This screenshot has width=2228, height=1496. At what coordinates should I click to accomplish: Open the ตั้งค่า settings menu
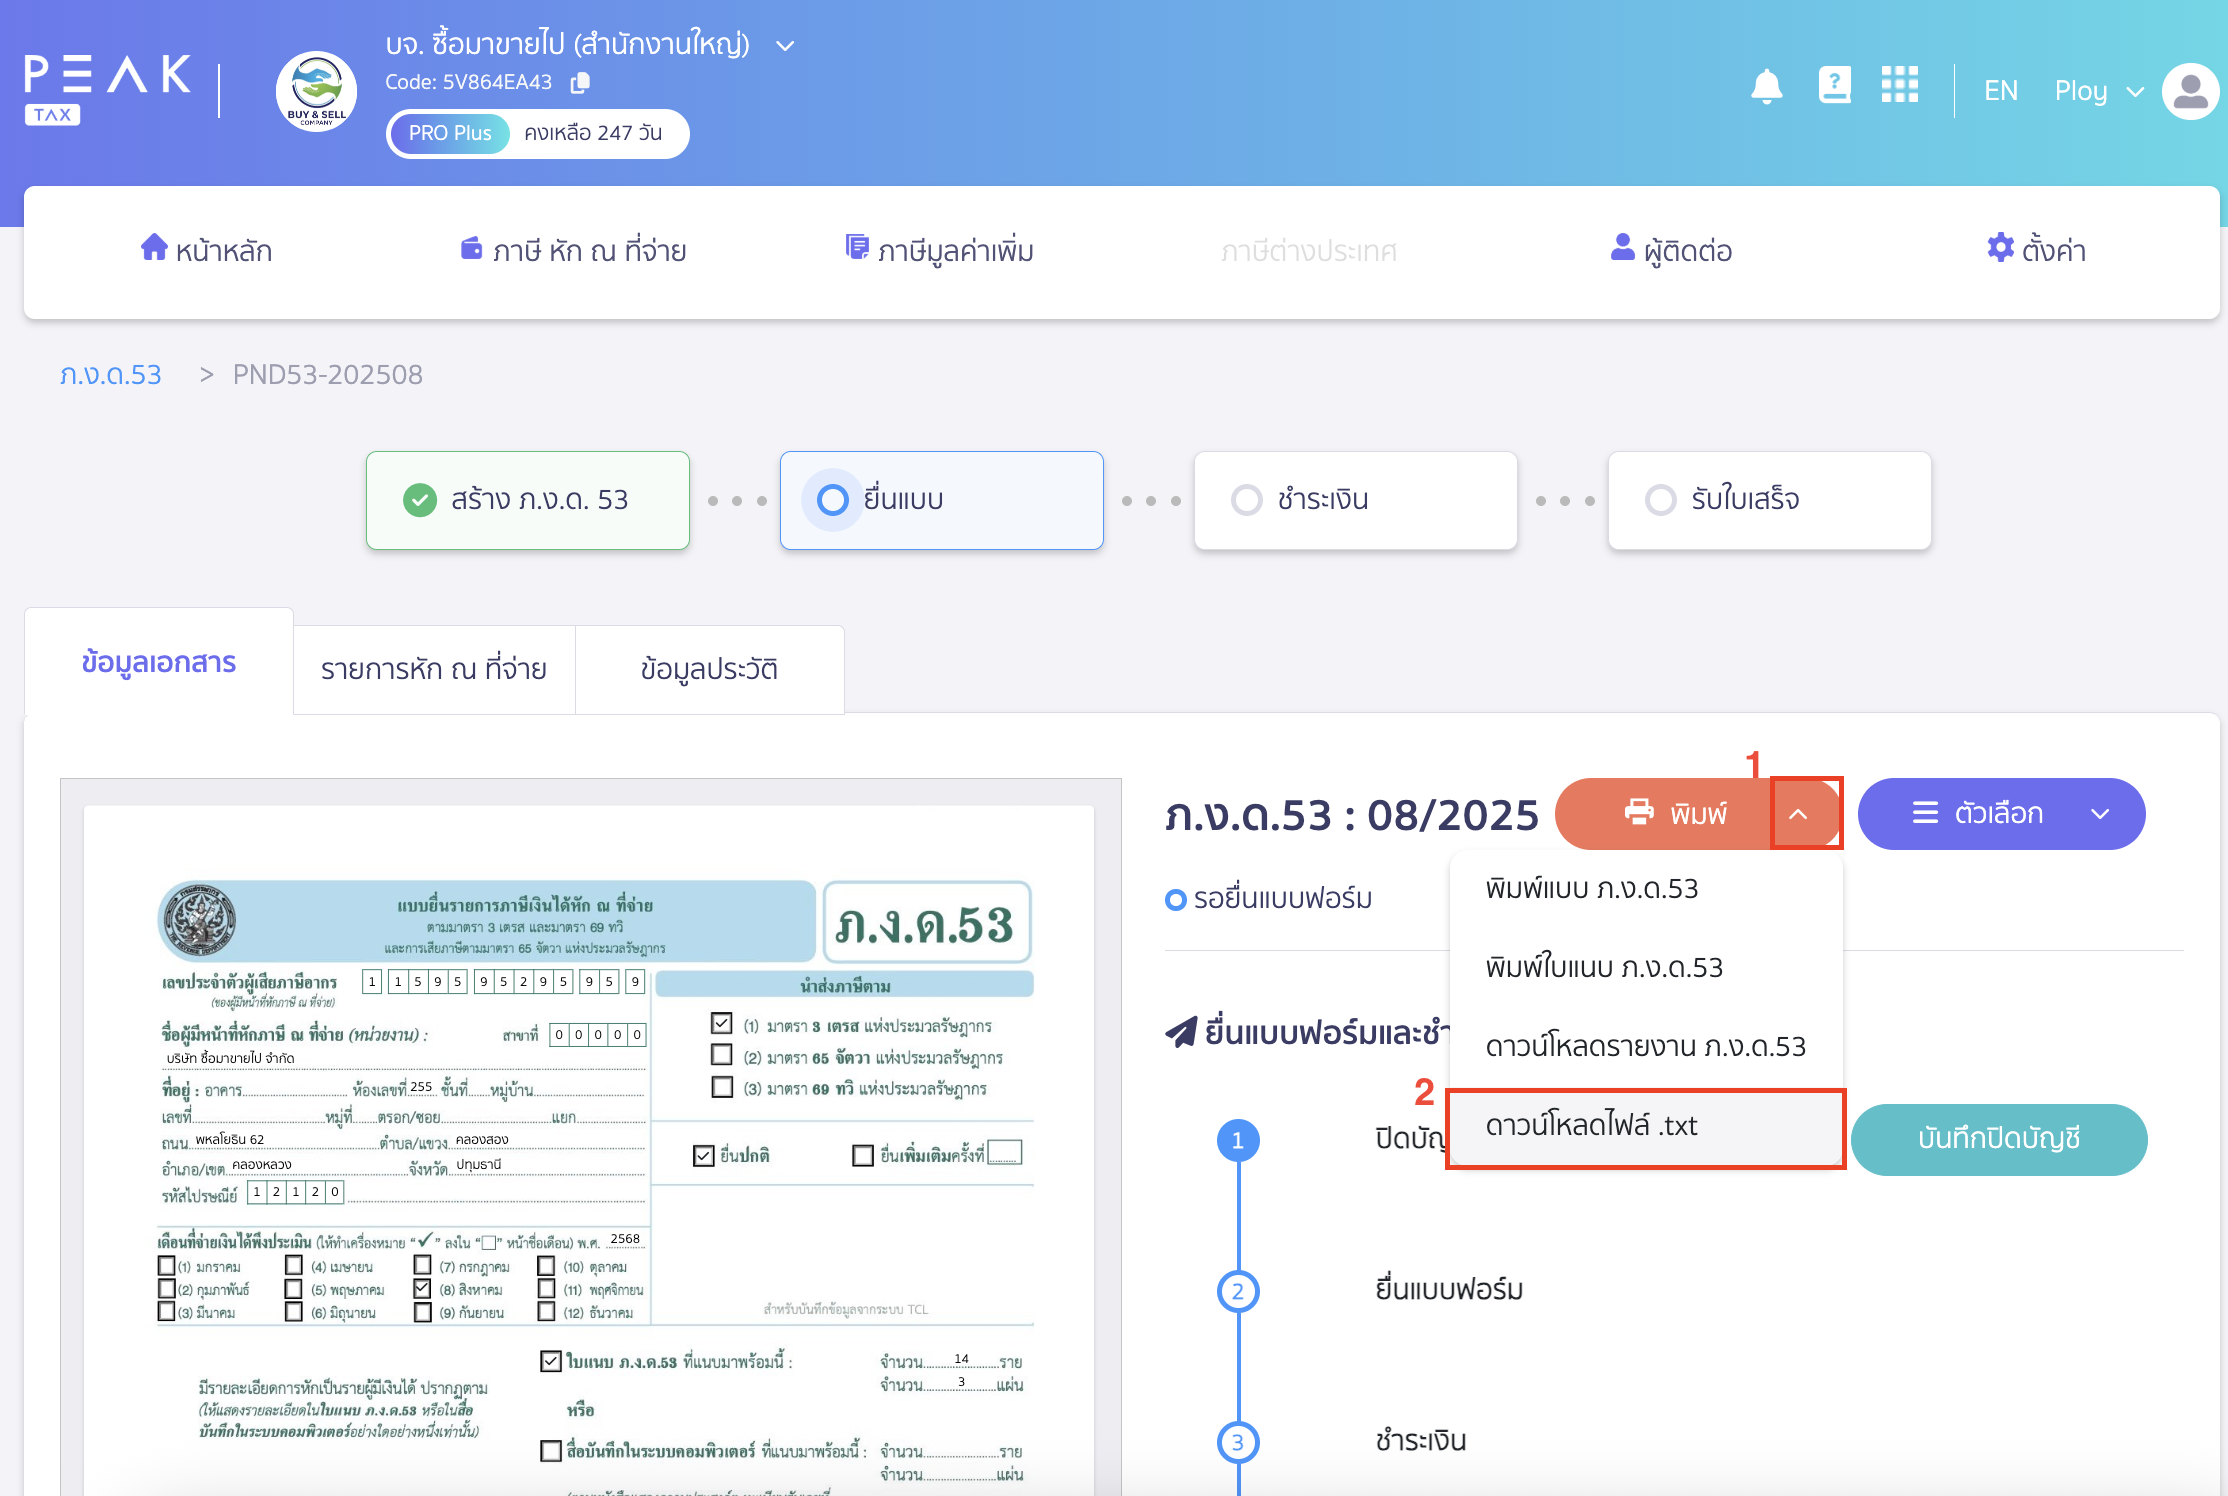click(2036, 250)
